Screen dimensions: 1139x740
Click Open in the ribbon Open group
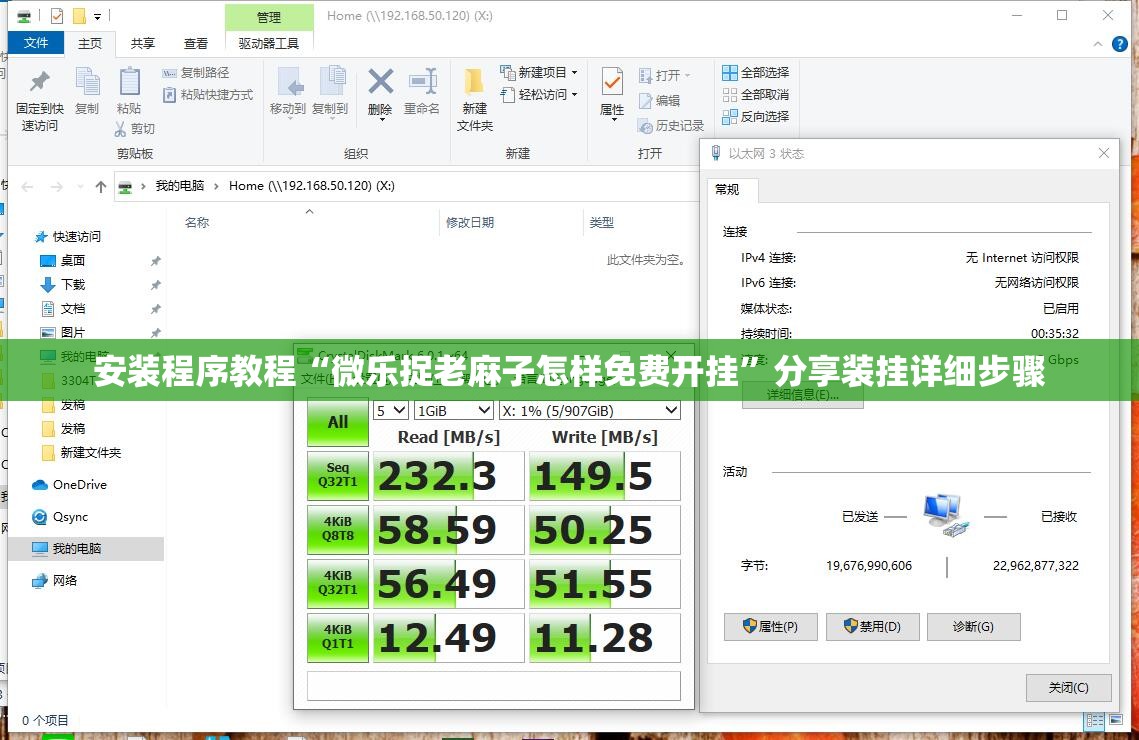[x=665, y=76]
